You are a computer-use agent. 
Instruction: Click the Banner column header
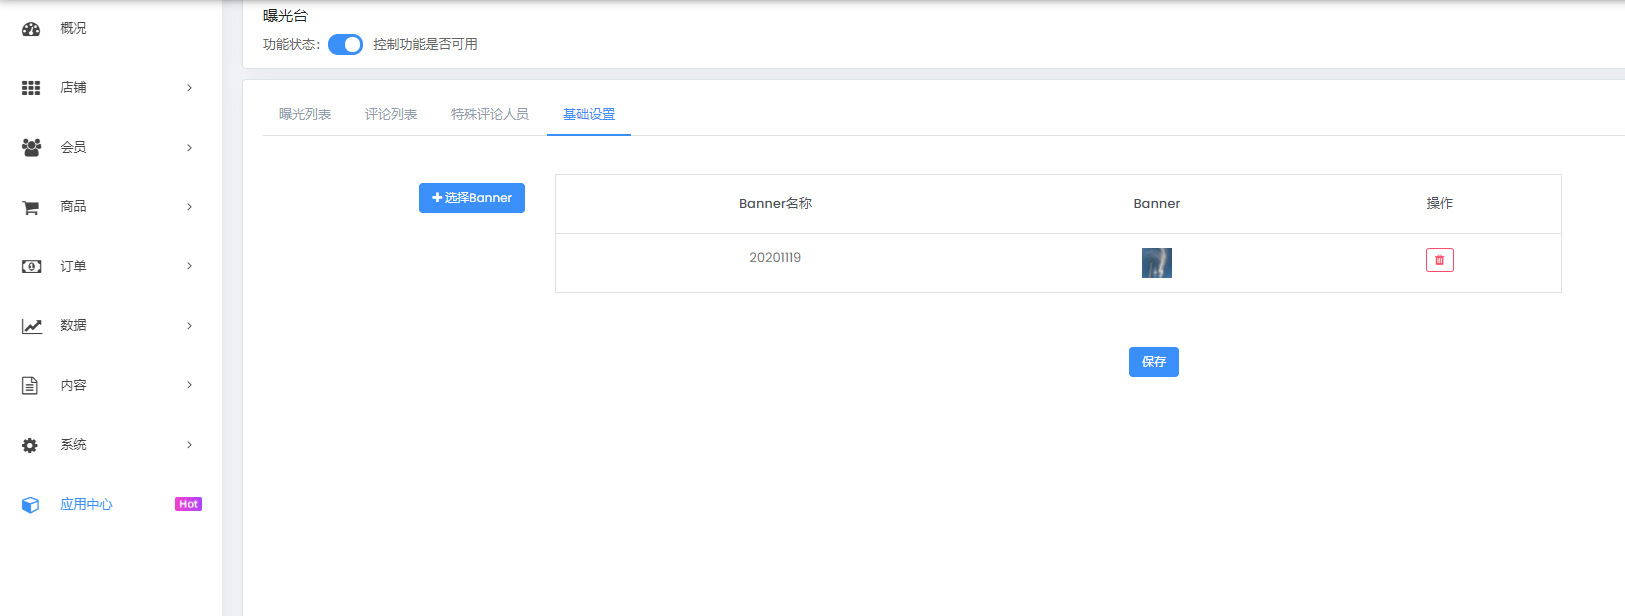click(1157, 204)
